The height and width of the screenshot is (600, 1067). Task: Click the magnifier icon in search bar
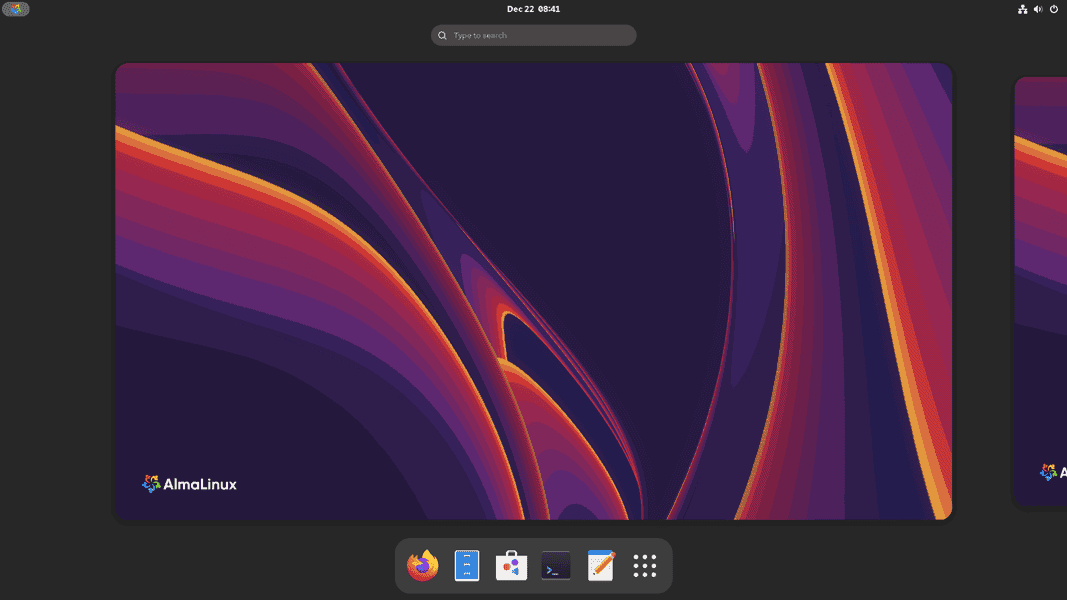point(442,35)
